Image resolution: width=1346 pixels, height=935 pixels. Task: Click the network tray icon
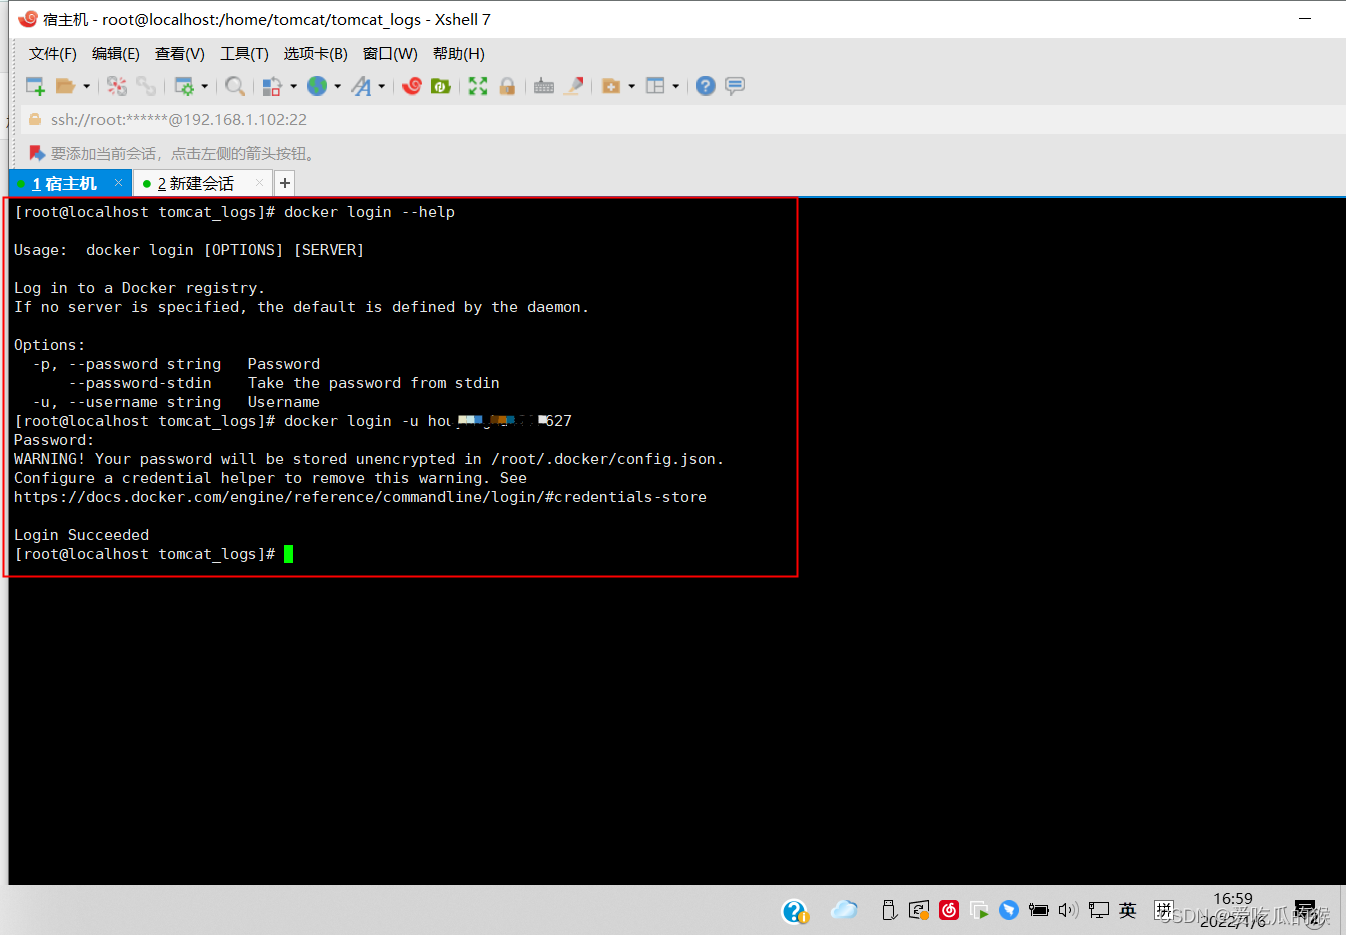[x=1099, y=910]
